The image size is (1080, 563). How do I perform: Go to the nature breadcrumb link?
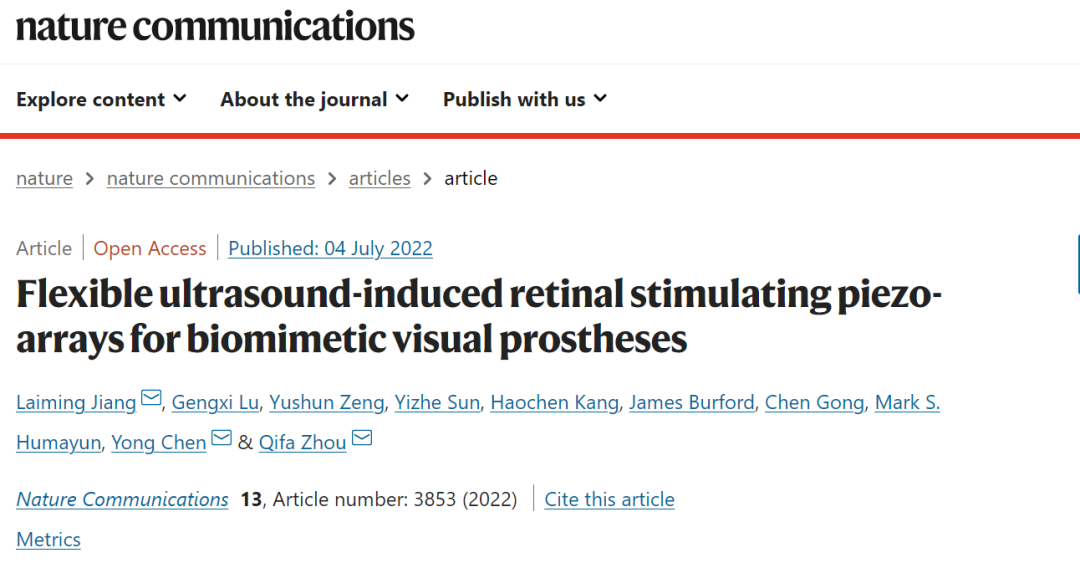[x=44, y=178]
